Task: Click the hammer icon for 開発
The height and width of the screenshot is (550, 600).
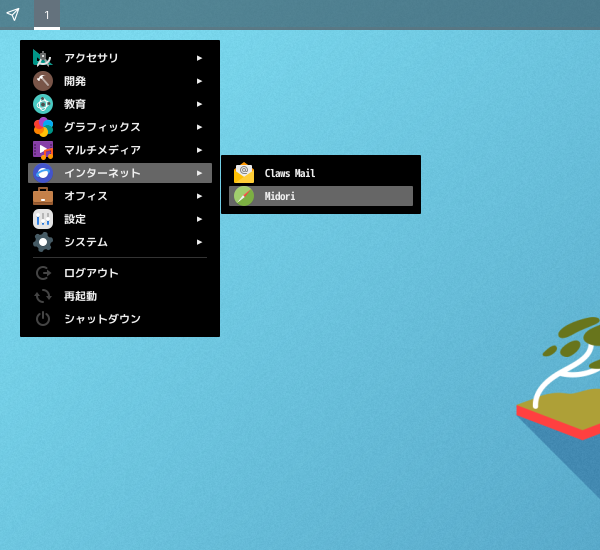Action: [x=43, y=81]
